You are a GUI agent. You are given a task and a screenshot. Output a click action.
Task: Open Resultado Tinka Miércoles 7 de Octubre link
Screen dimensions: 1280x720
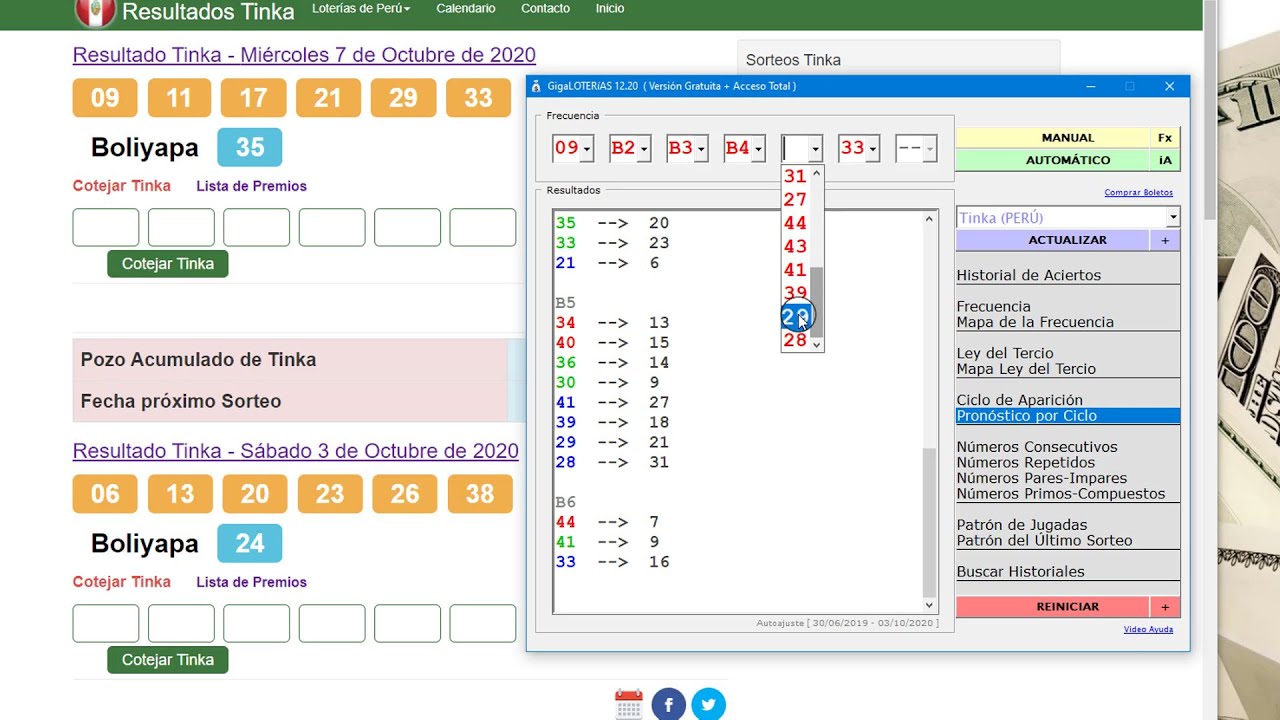pos(304,55)
